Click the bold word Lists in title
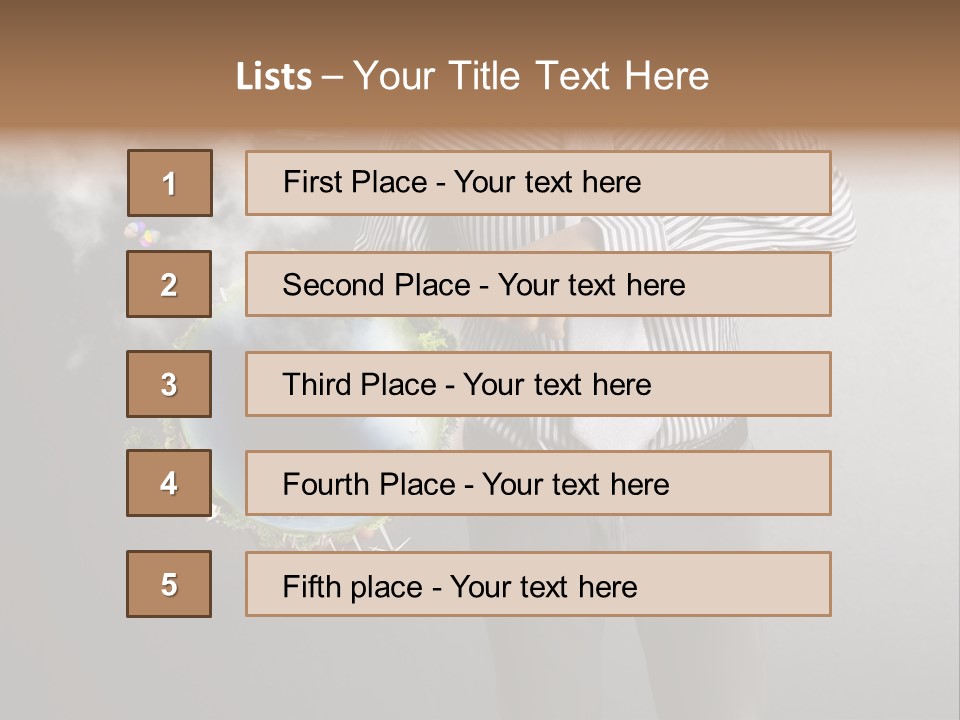Image resolution: width=960 pixels, height=720 pixels. (274, 76)
